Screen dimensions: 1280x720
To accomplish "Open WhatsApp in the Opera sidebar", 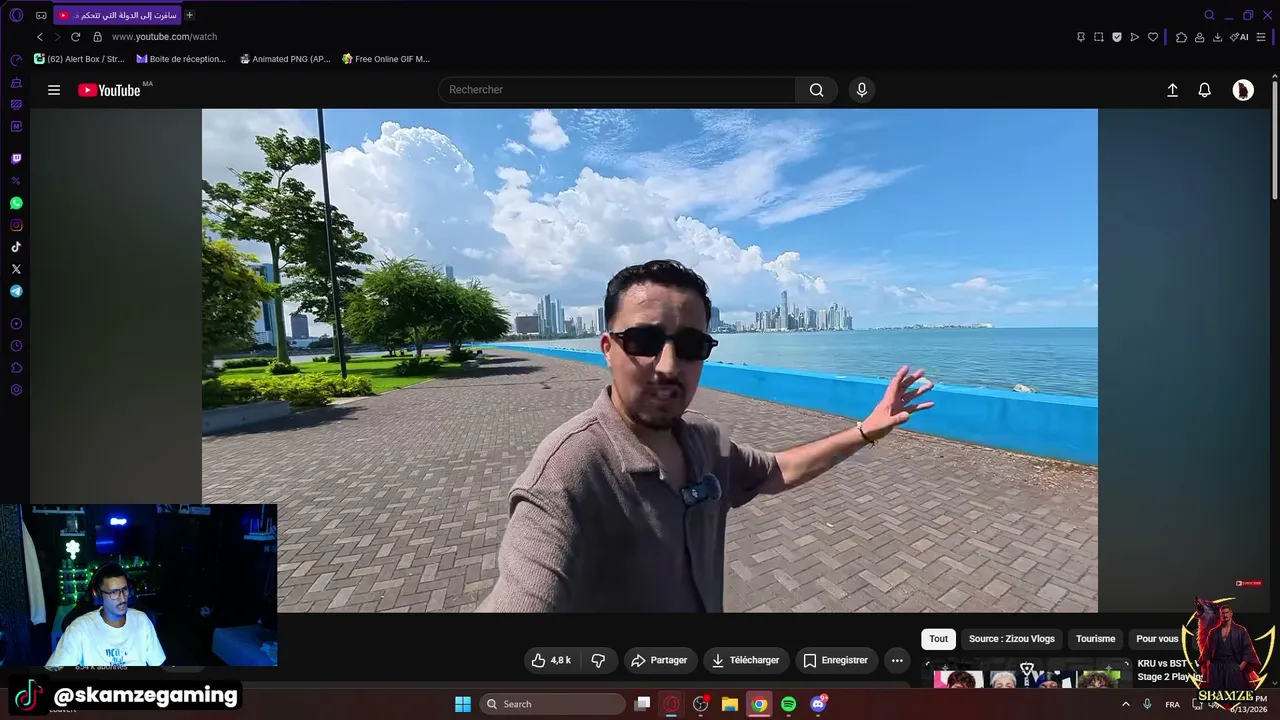I will pyautogui.click(x=16, y=203).
